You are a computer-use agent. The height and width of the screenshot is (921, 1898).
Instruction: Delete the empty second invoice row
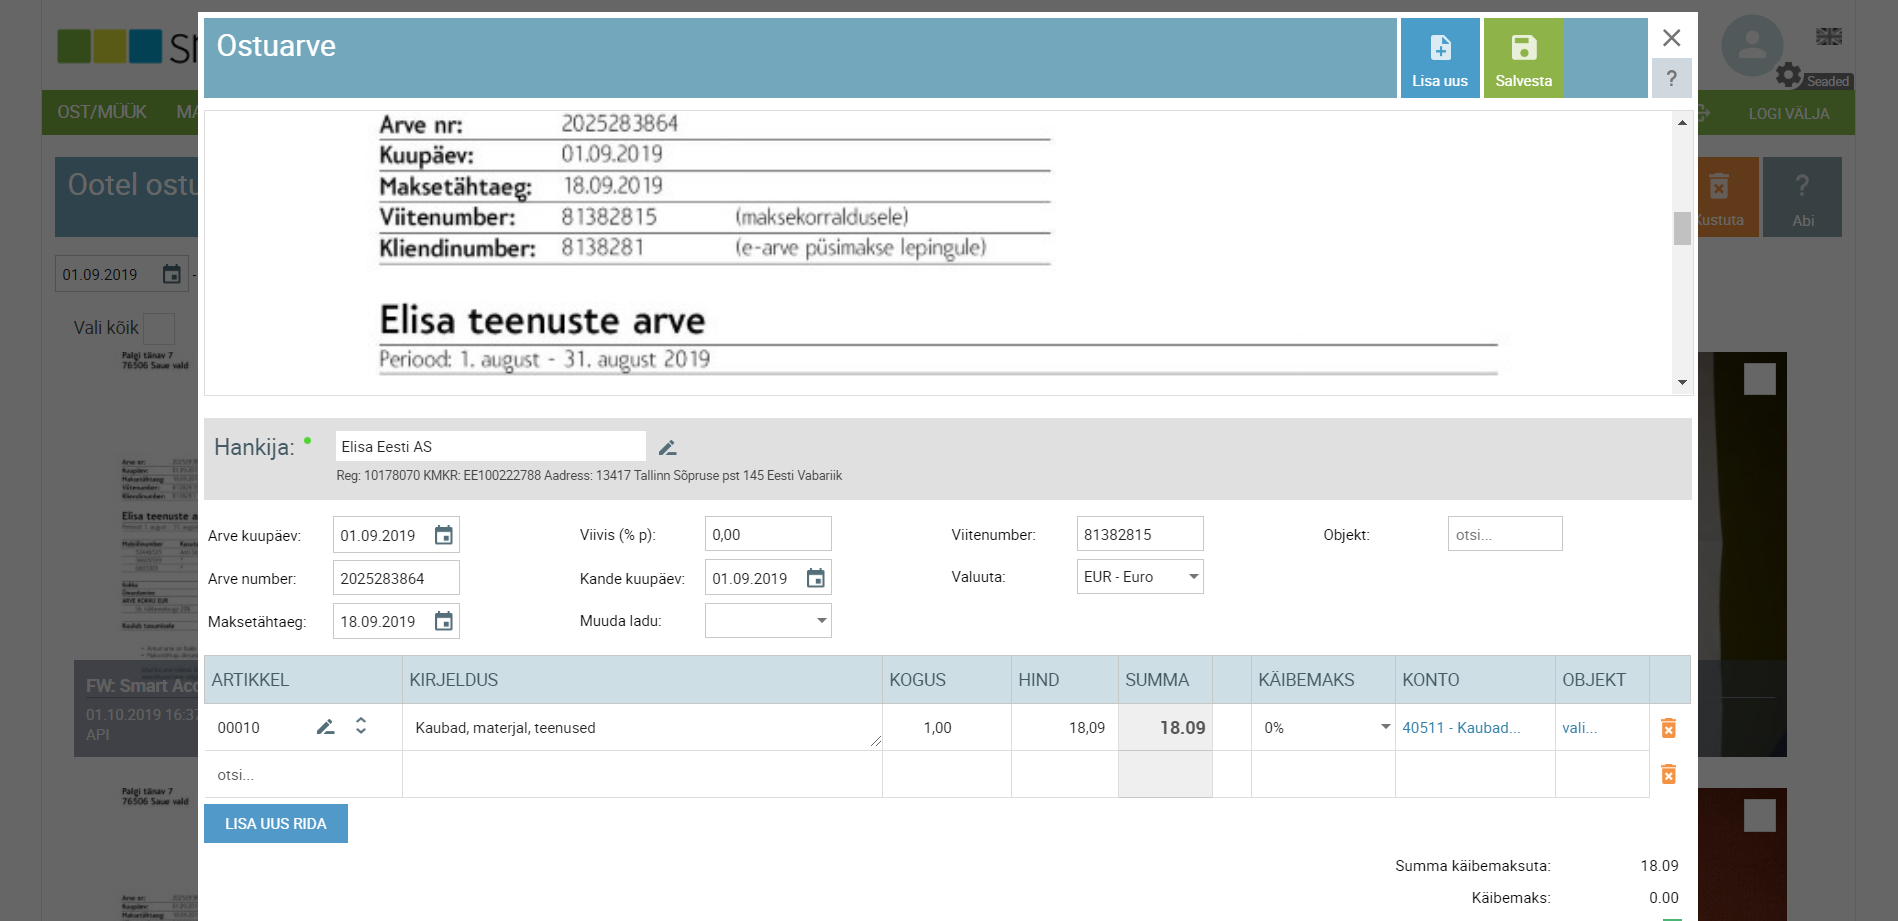click(x=1668, y=774)
